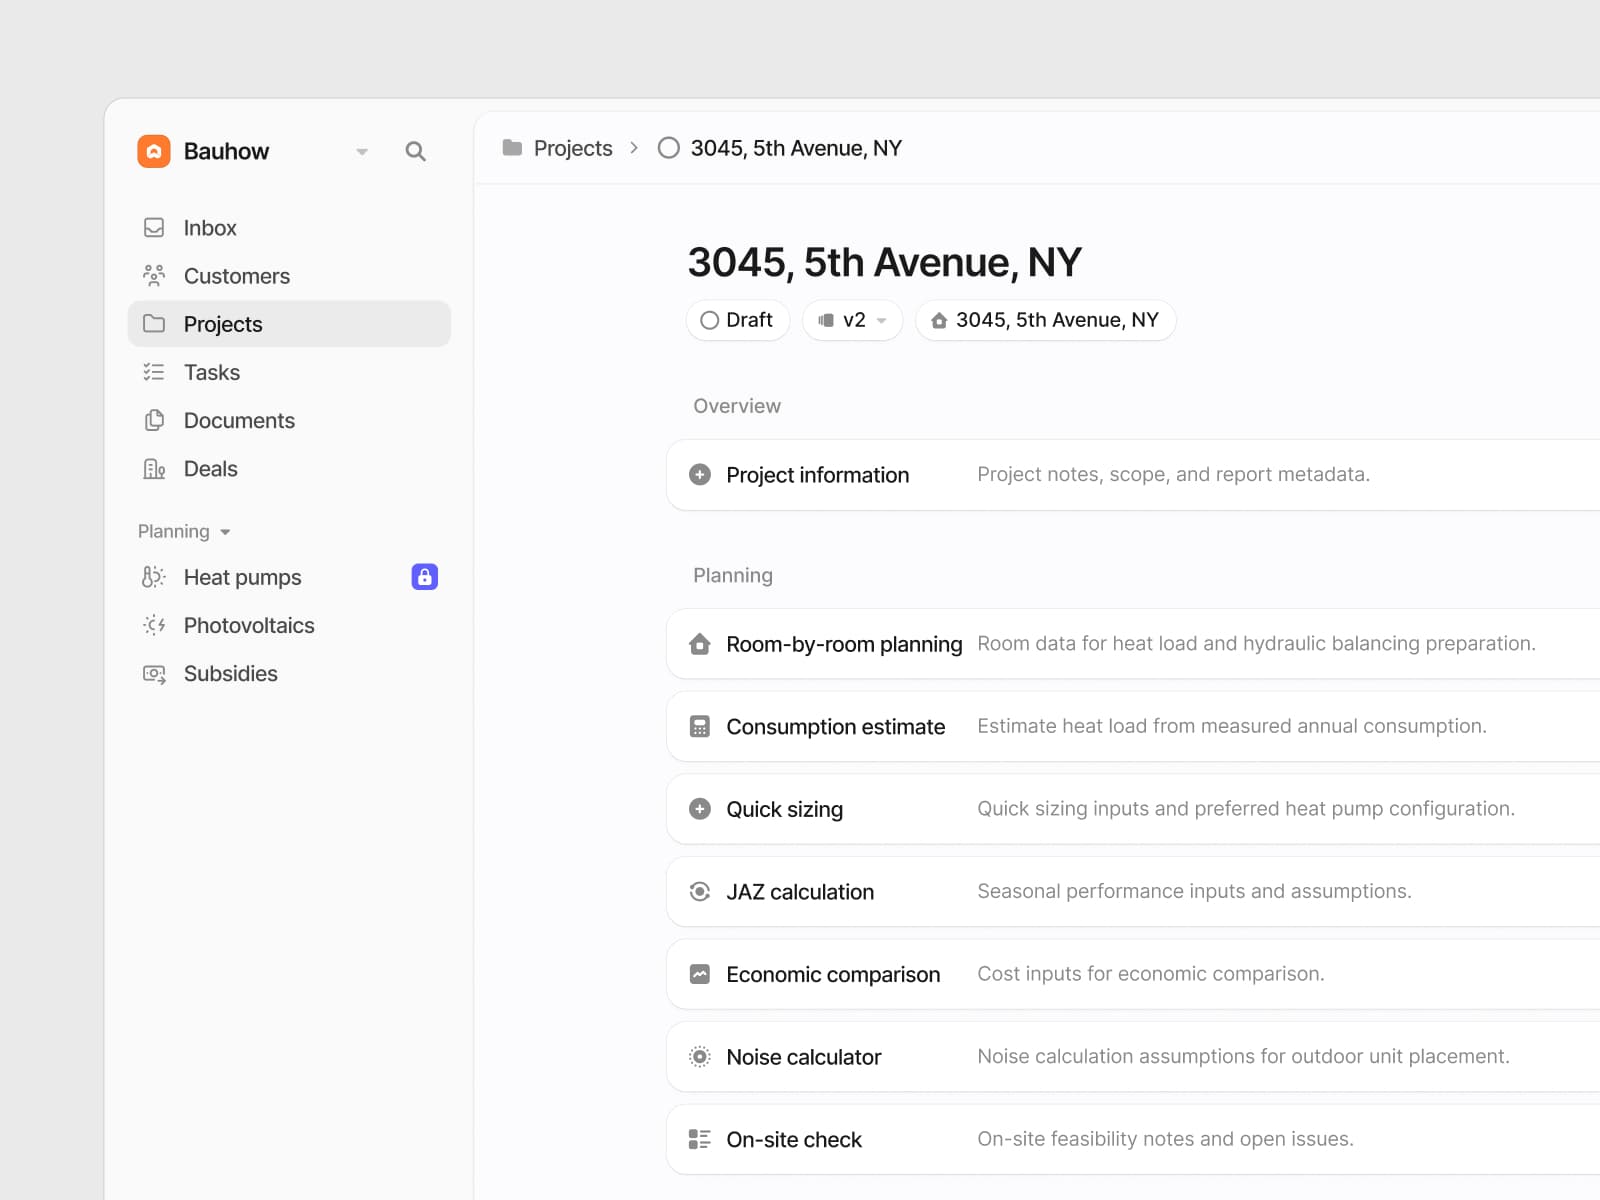Image resolution: width=1600 pixels, height=1200 pixels.
Task: Click the calculator icon for Consumption estimate
Action: [x=700, y=727]
